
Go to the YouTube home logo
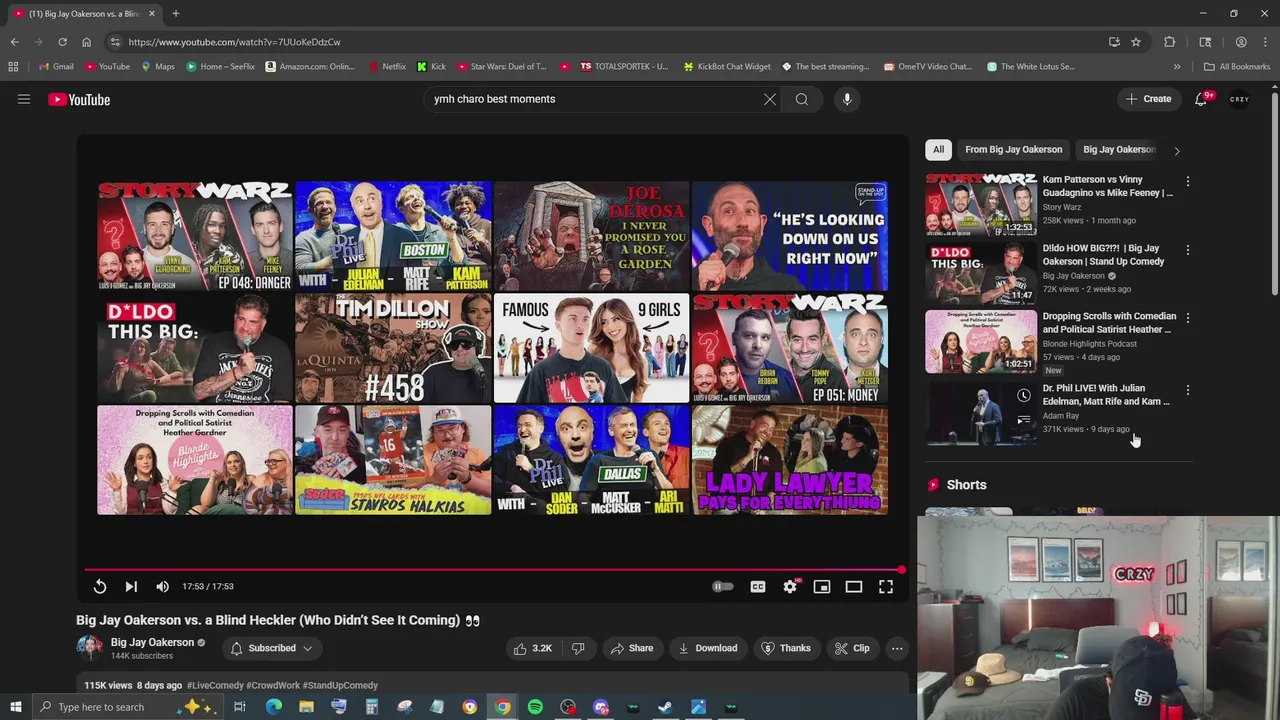pyautogui.click(x=79, y=99)
